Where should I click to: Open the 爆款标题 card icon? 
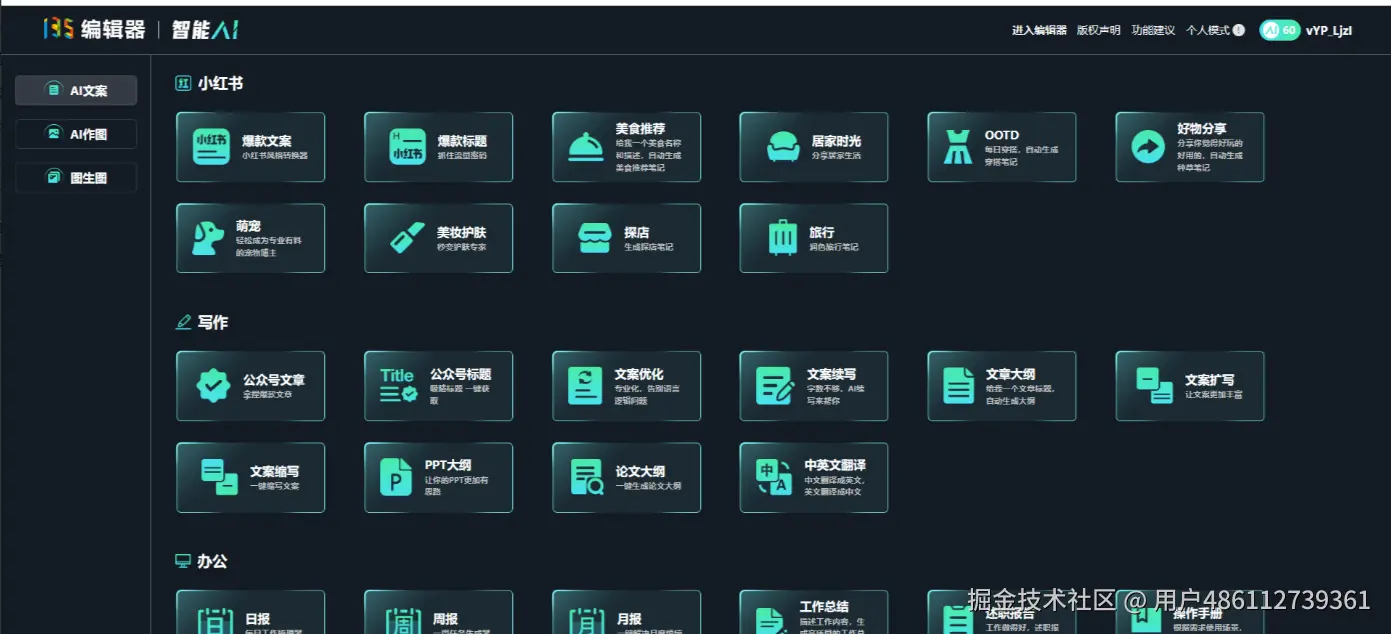pyautogui.click(x=406, y=147)
